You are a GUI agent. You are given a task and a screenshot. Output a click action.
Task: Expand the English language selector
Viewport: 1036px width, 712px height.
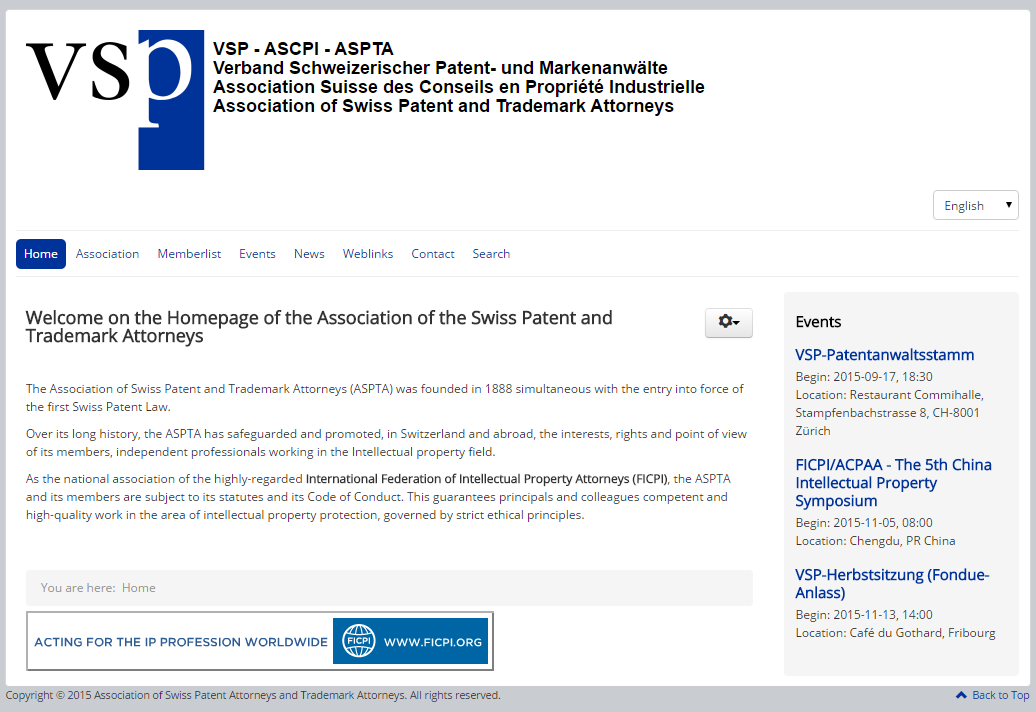click(975, 205)
